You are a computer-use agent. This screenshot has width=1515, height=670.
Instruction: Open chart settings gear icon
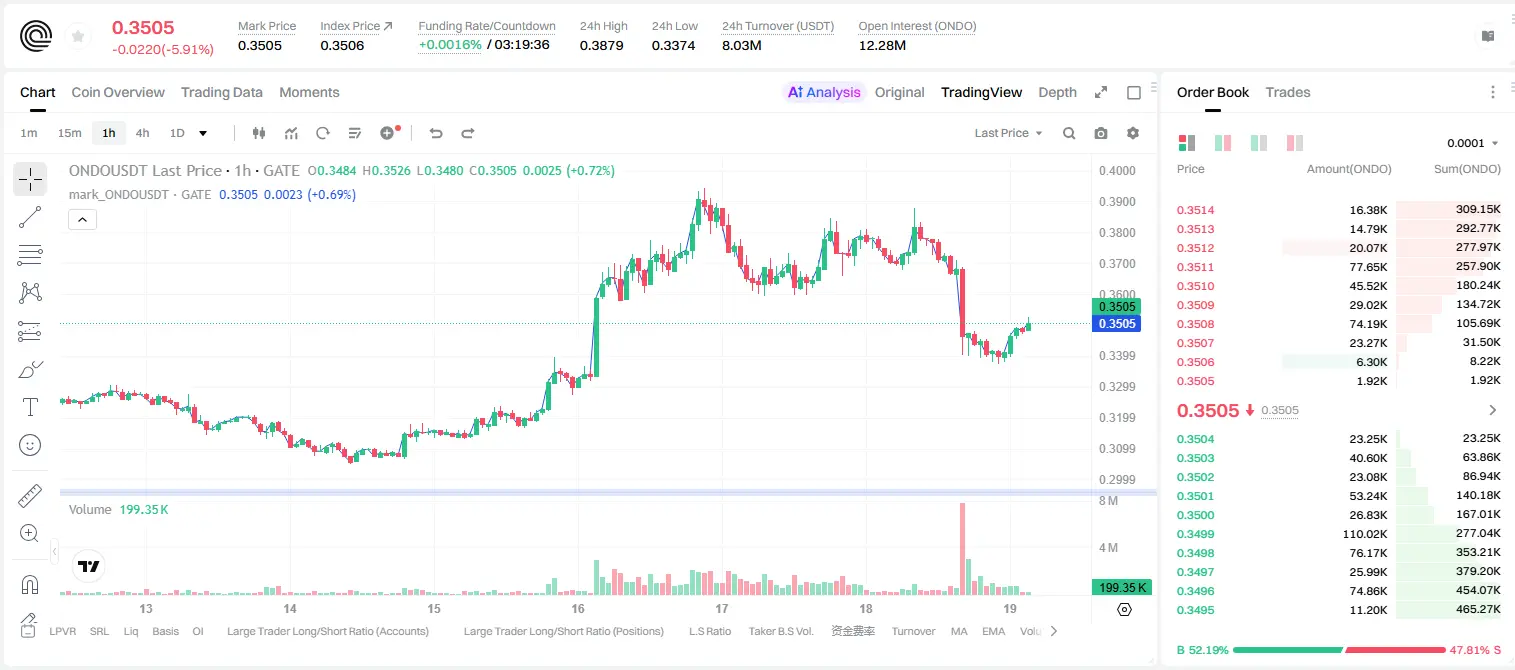[1133, 133]
